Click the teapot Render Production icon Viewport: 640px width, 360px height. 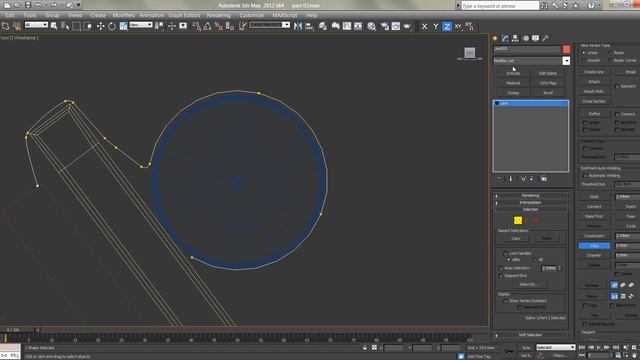click(407, 26)
